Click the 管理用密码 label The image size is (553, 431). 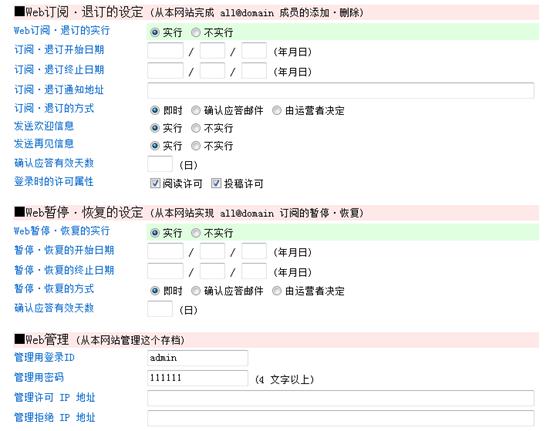[39, 377]
